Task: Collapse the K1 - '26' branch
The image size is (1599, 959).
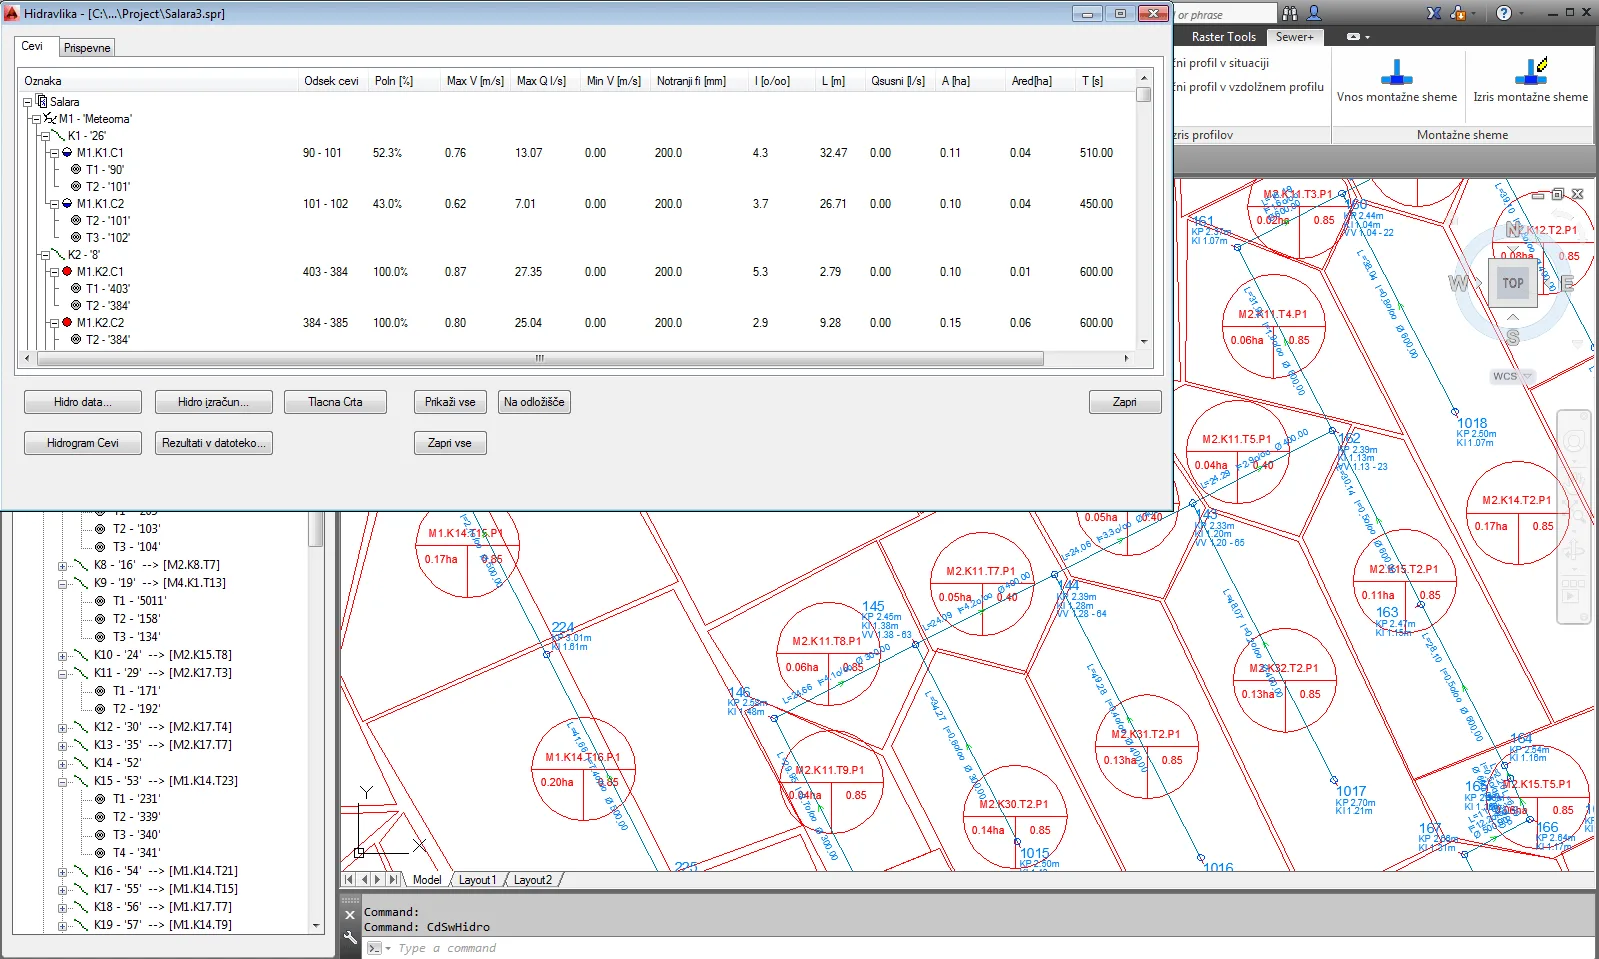Action: 45,136
